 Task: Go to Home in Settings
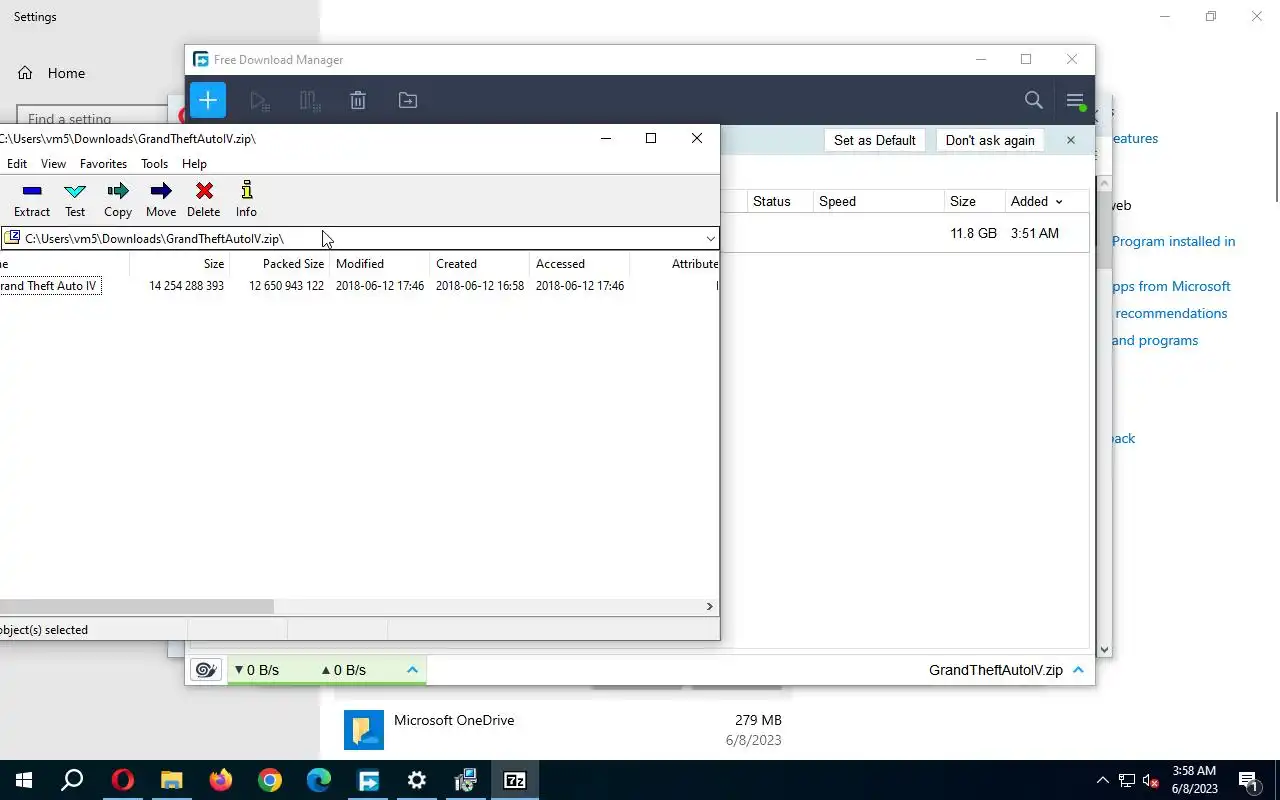(66, 73)
